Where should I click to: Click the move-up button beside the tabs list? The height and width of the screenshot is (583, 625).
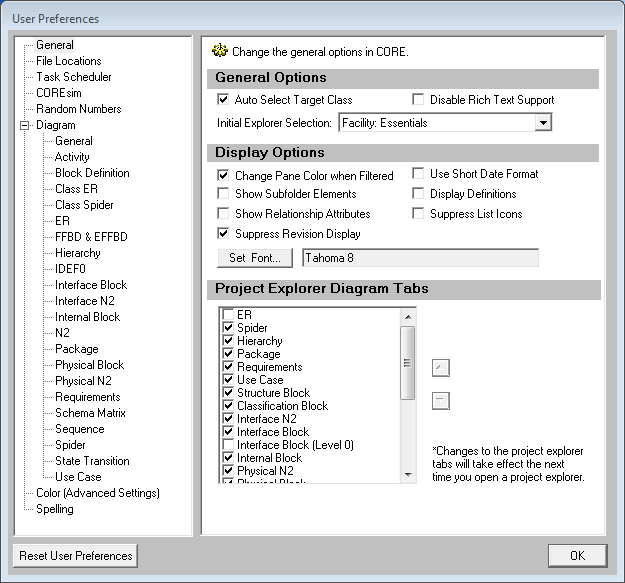[x=441, y=368]
